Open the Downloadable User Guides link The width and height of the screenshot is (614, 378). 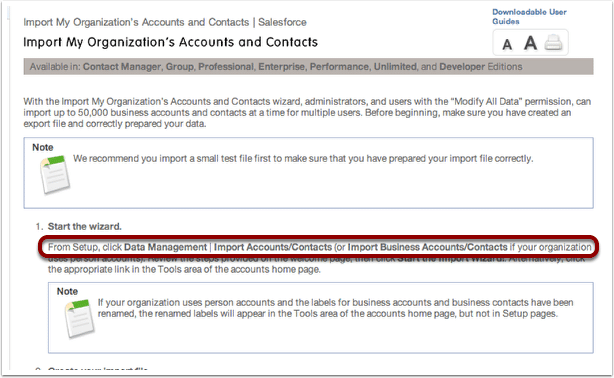[529, 17]
